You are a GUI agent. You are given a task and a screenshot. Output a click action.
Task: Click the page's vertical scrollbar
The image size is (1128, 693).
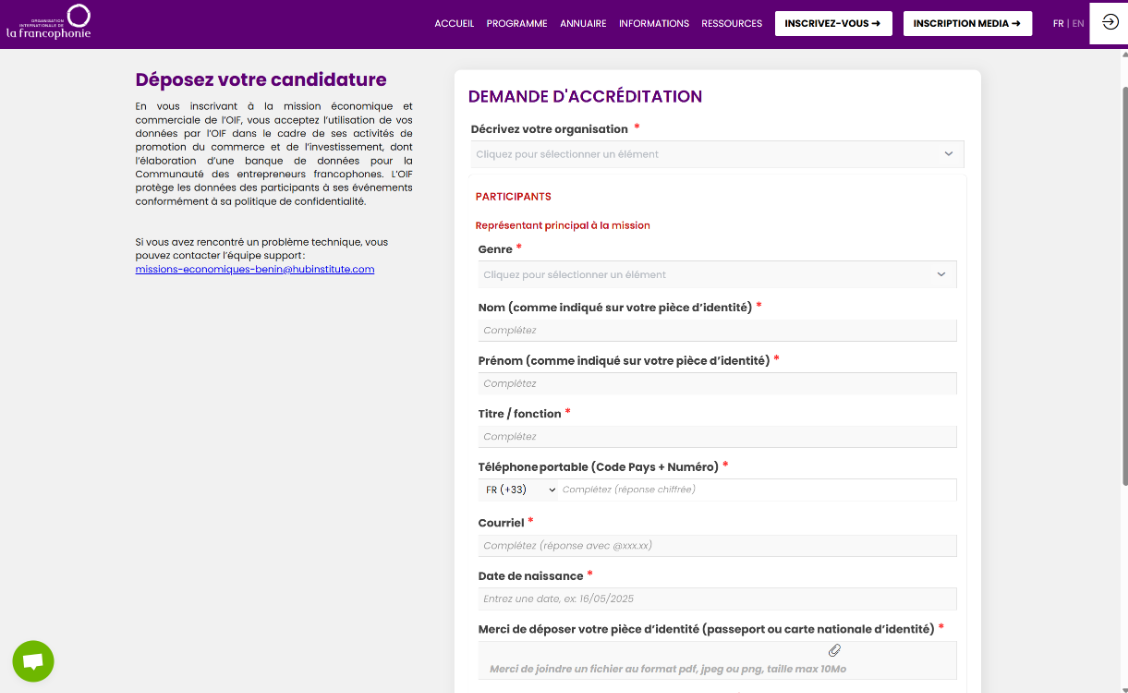[1122, 300]
